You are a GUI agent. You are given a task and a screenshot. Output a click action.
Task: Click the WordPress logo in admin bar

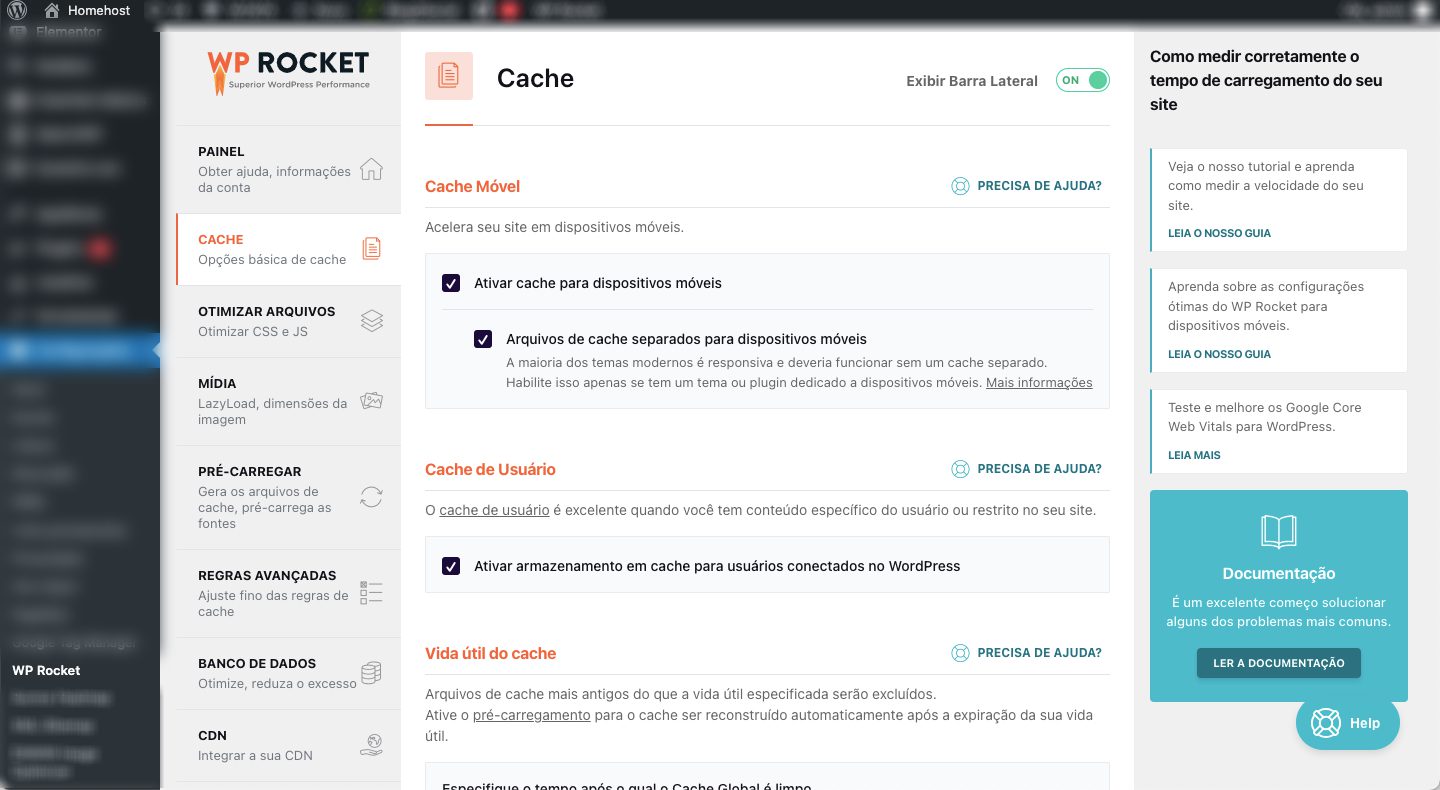(17, 11)
